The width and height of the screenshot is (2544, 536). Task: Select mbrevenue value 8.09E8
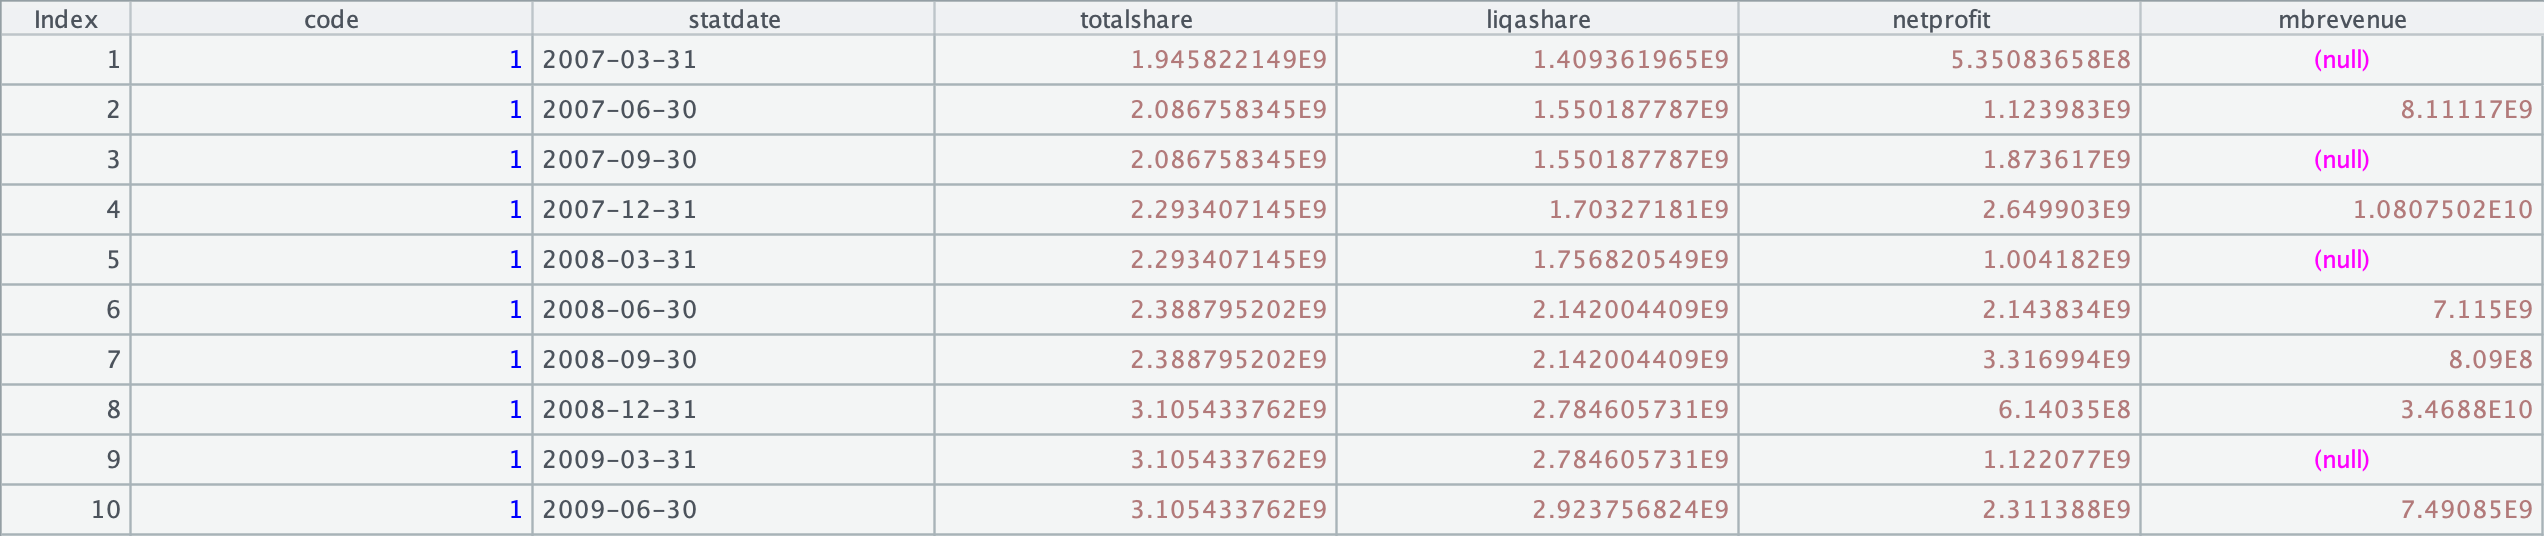2342,360
